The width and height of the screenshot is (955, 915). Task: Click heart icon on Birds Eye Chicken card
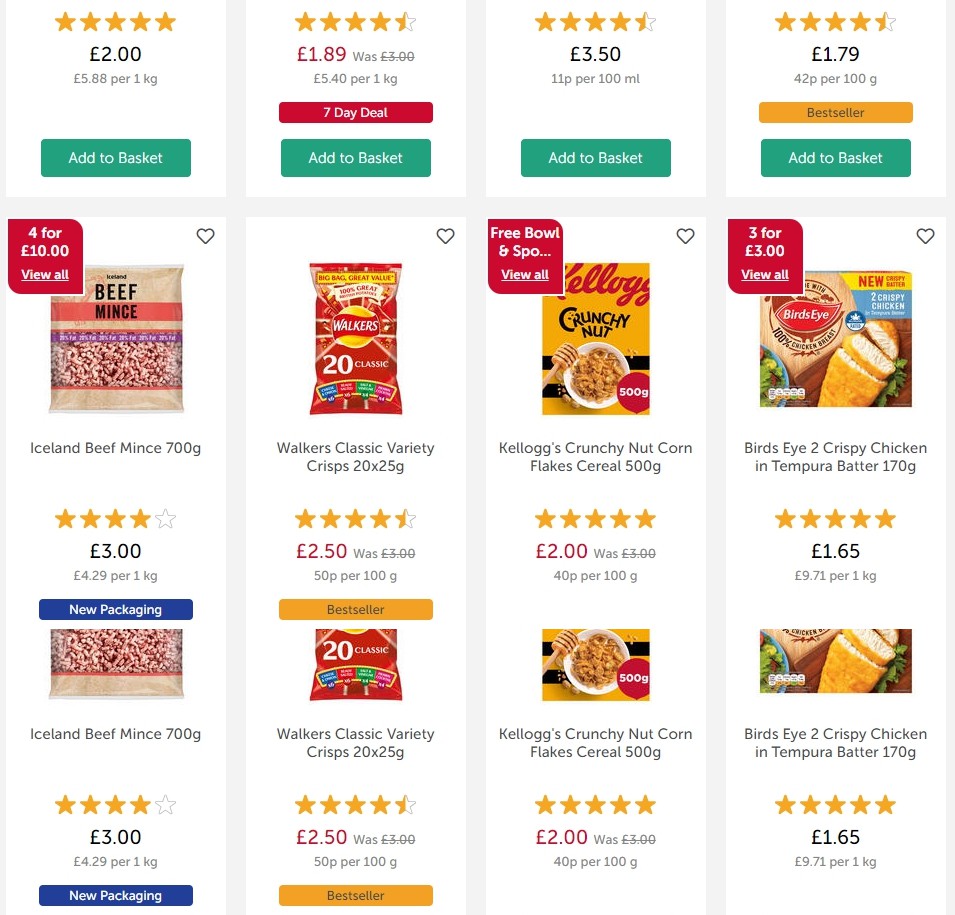click(x=925, y=236)
